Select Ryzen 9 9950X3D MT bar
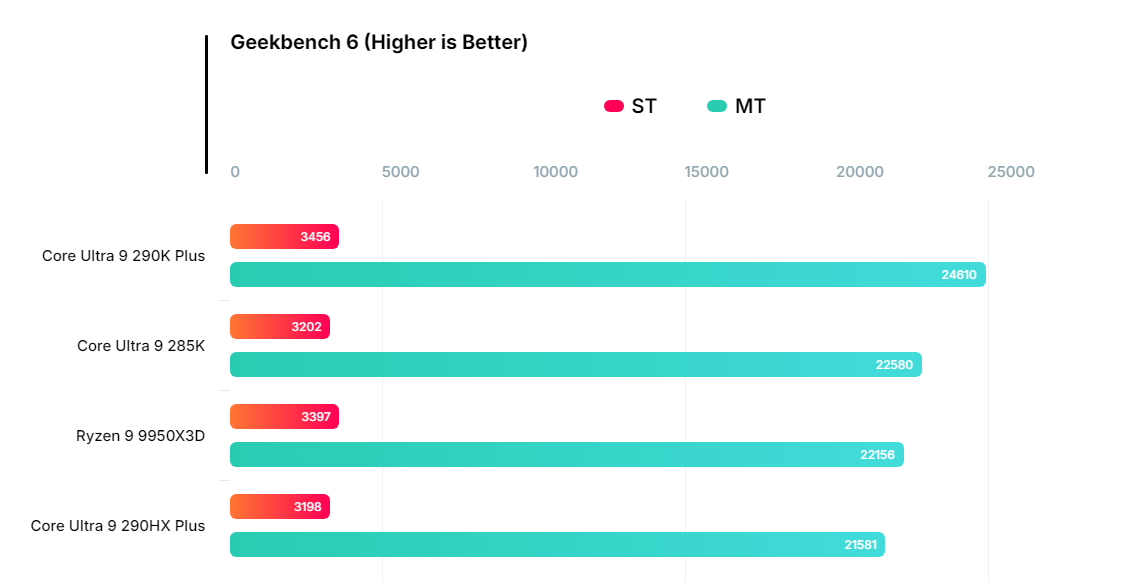The height and width of the screenshot is (587, 1143). coord(566,454)
